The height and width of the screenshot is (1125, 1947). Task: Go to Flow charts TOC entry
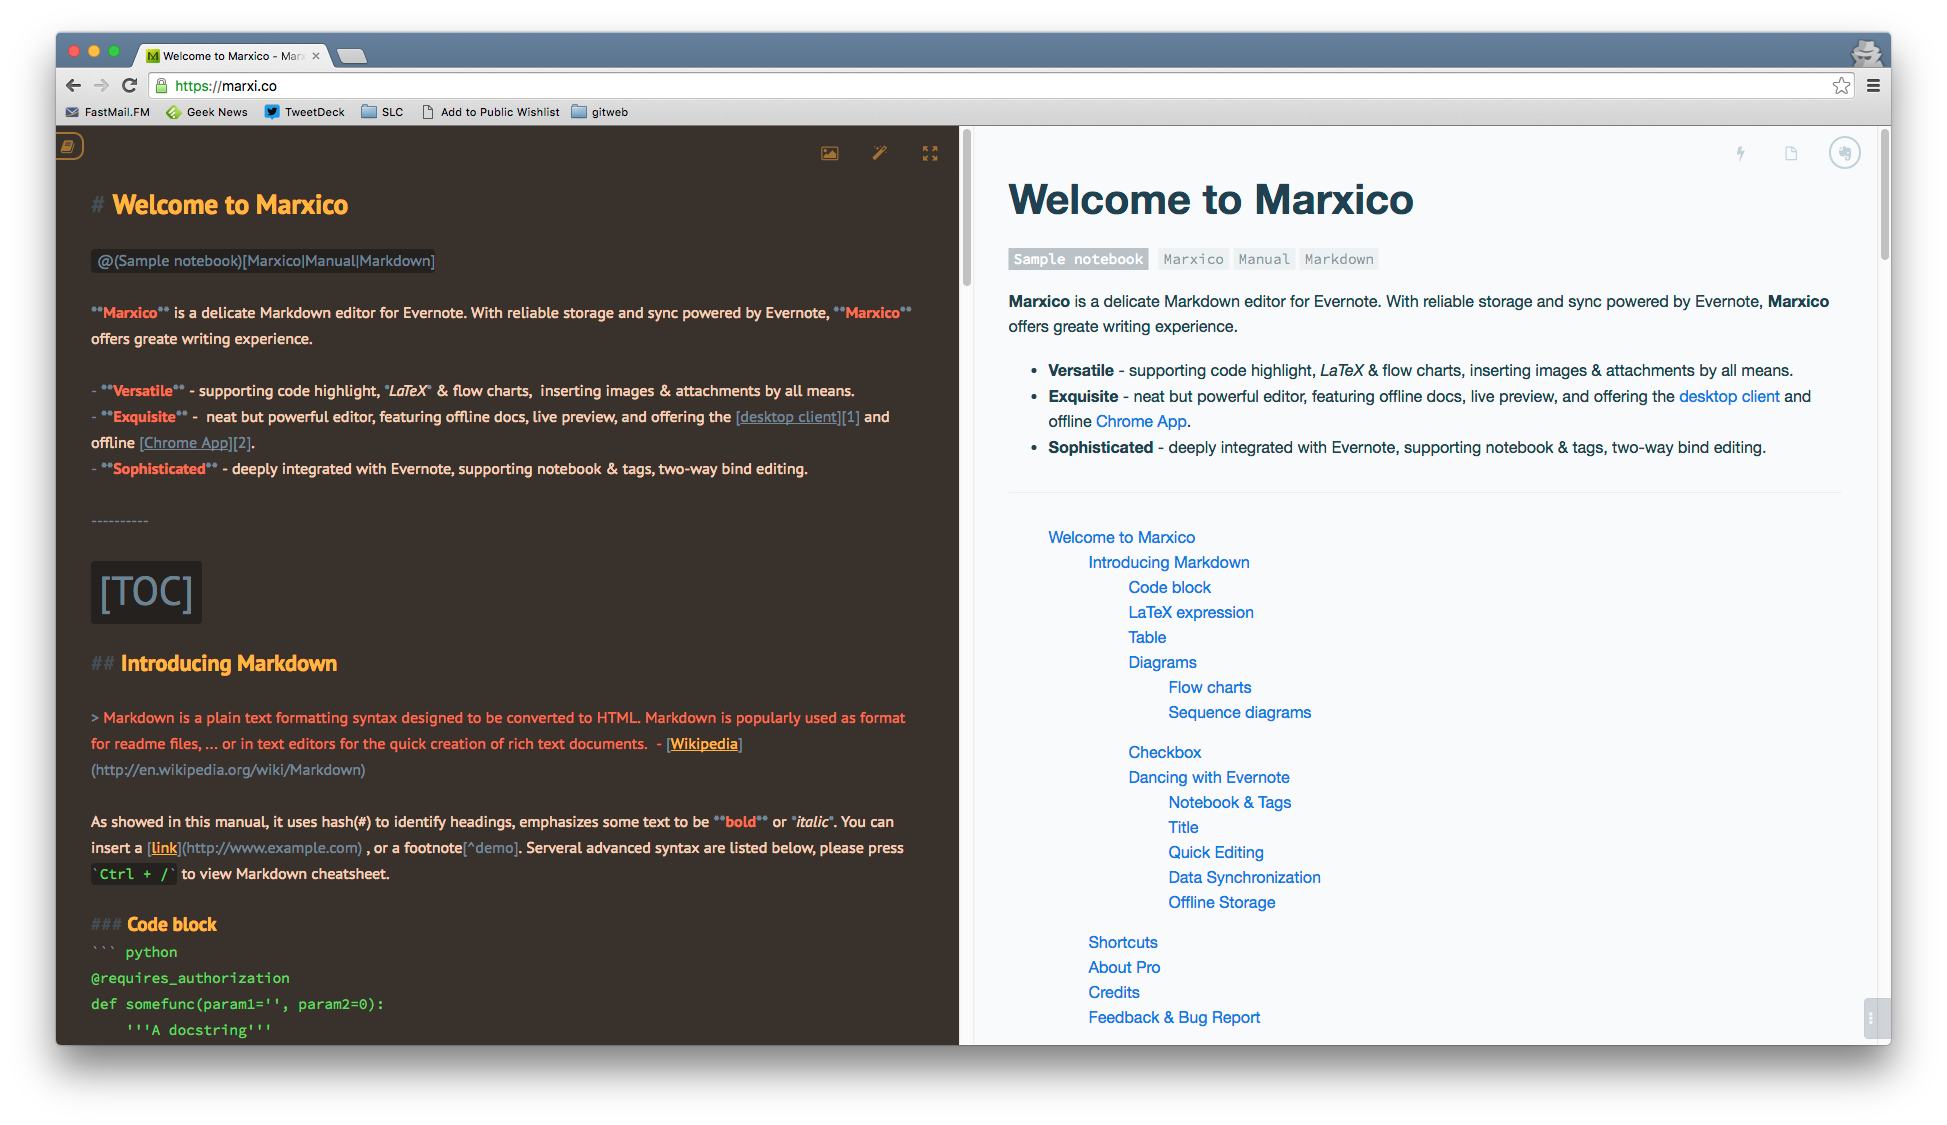[x=1210, y=687]
